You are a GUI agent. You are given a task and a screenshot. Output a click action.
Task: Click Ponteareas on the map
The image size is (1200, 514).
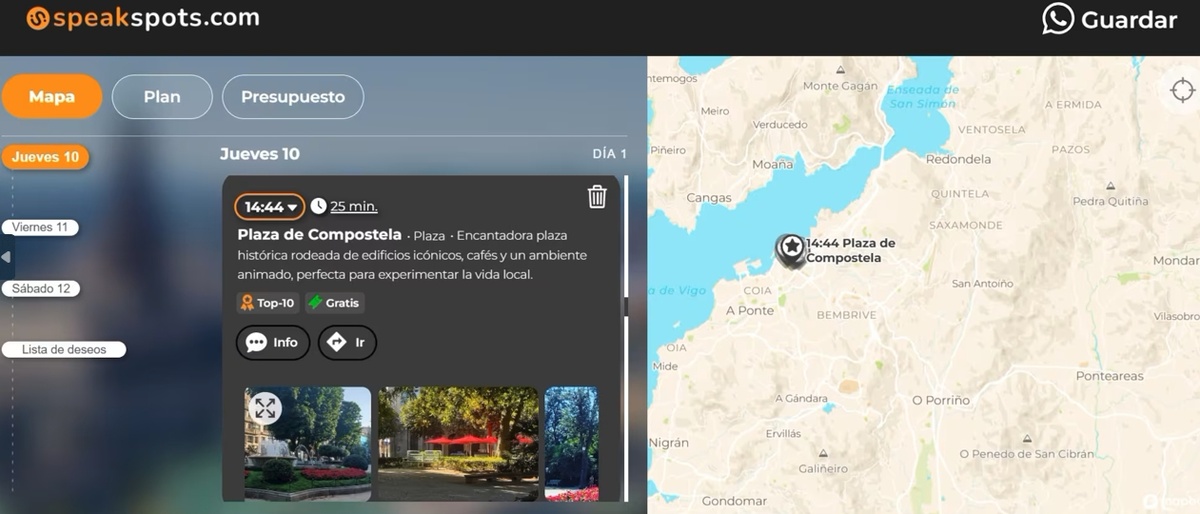click(x=1109, y=376)
